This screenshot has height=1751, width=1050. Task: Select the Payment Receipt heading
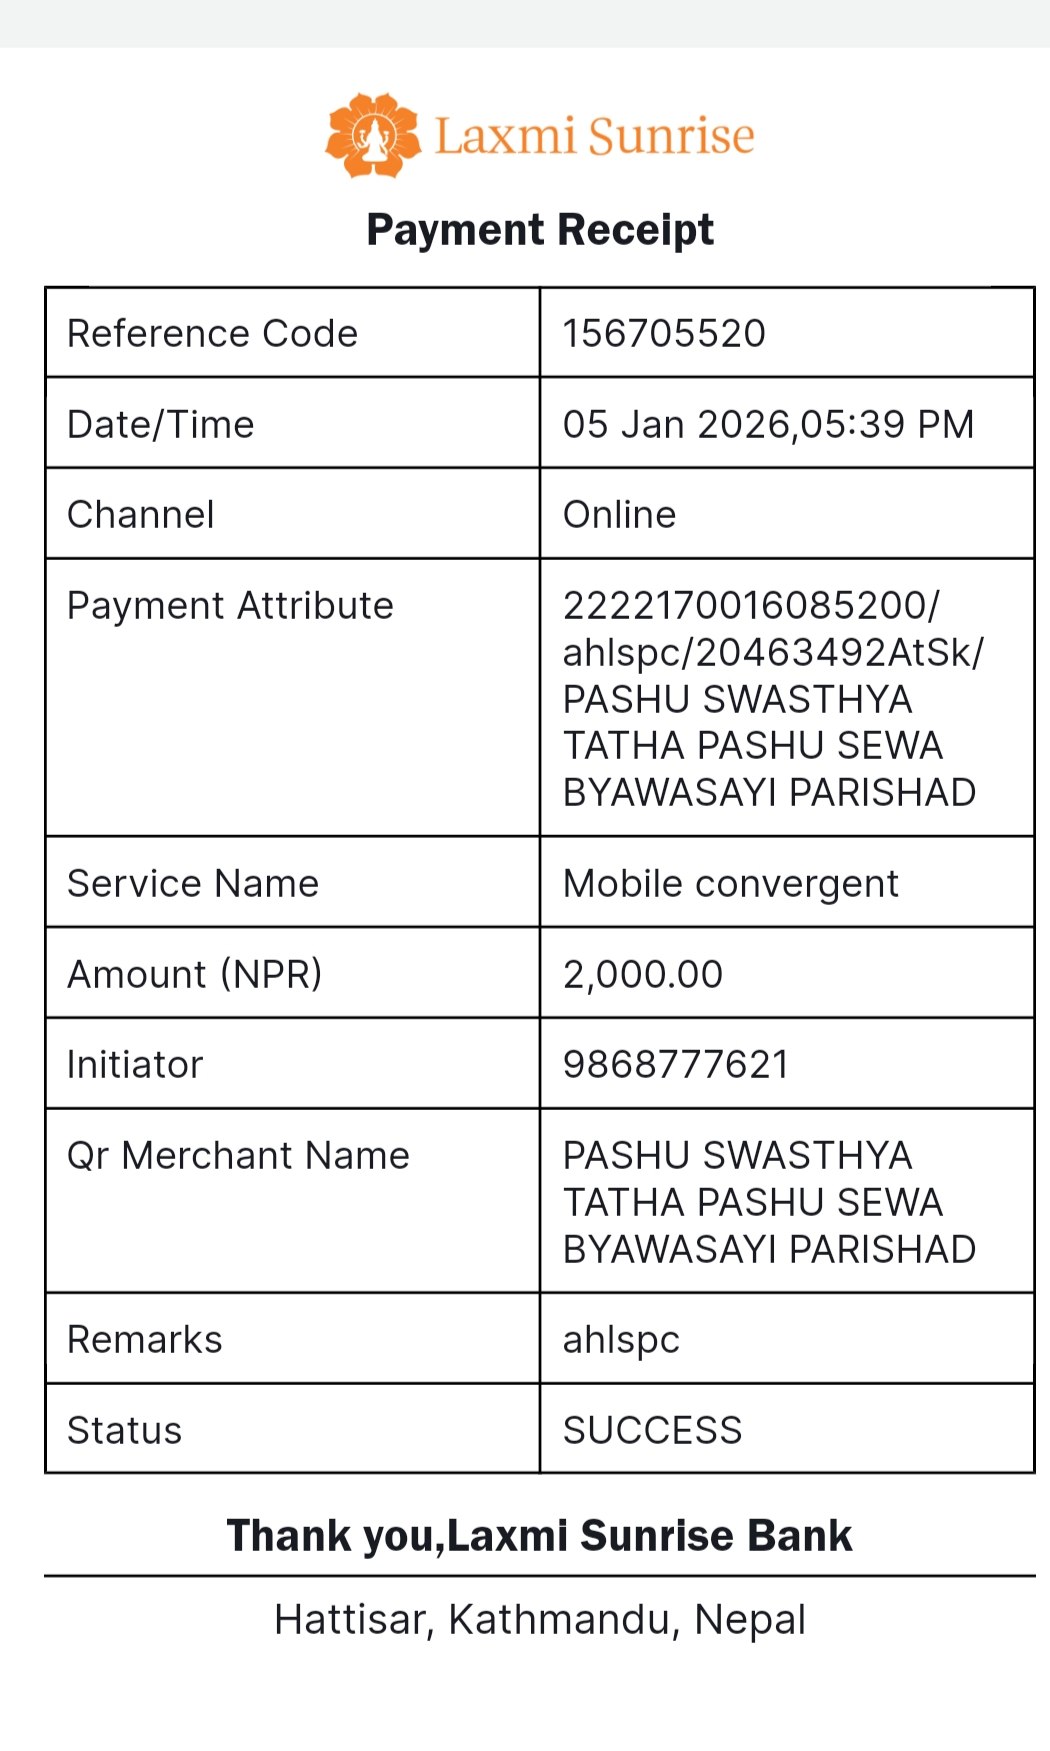click(x=540, y=230)
